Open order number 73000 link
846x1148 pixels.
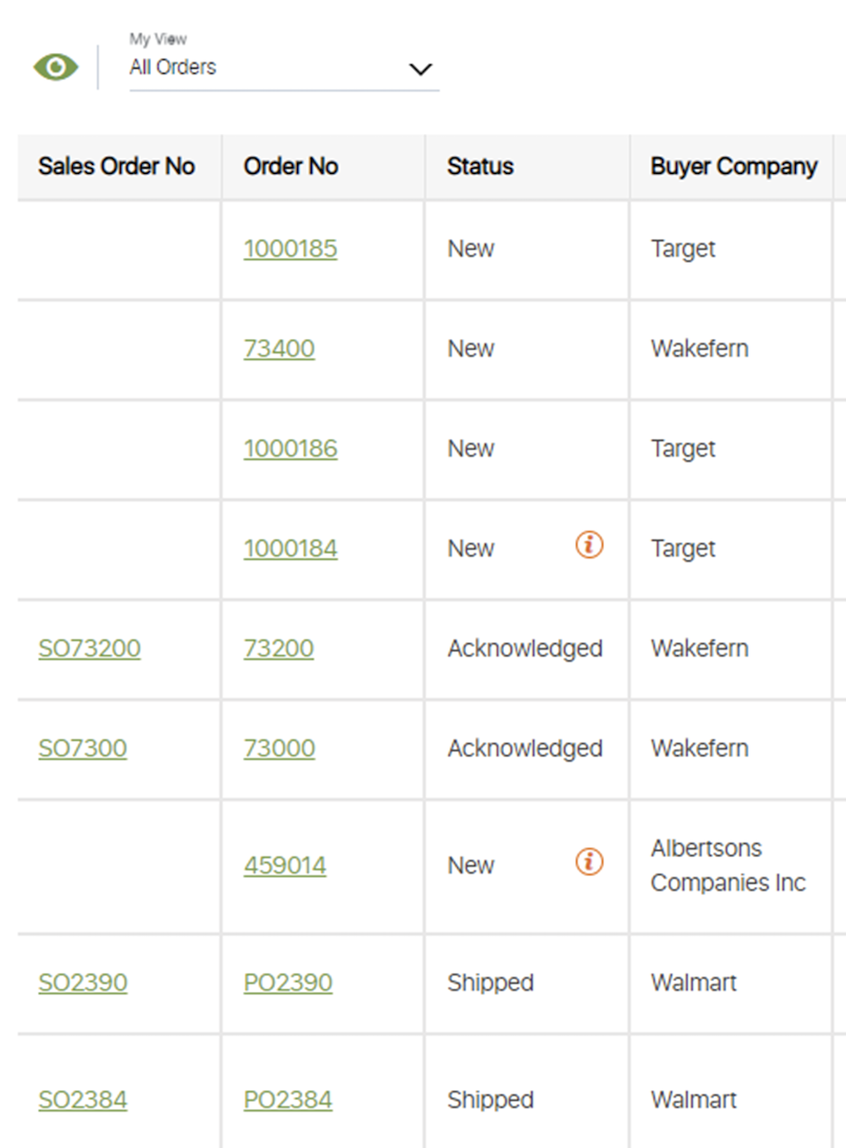[x=279, y=749]
